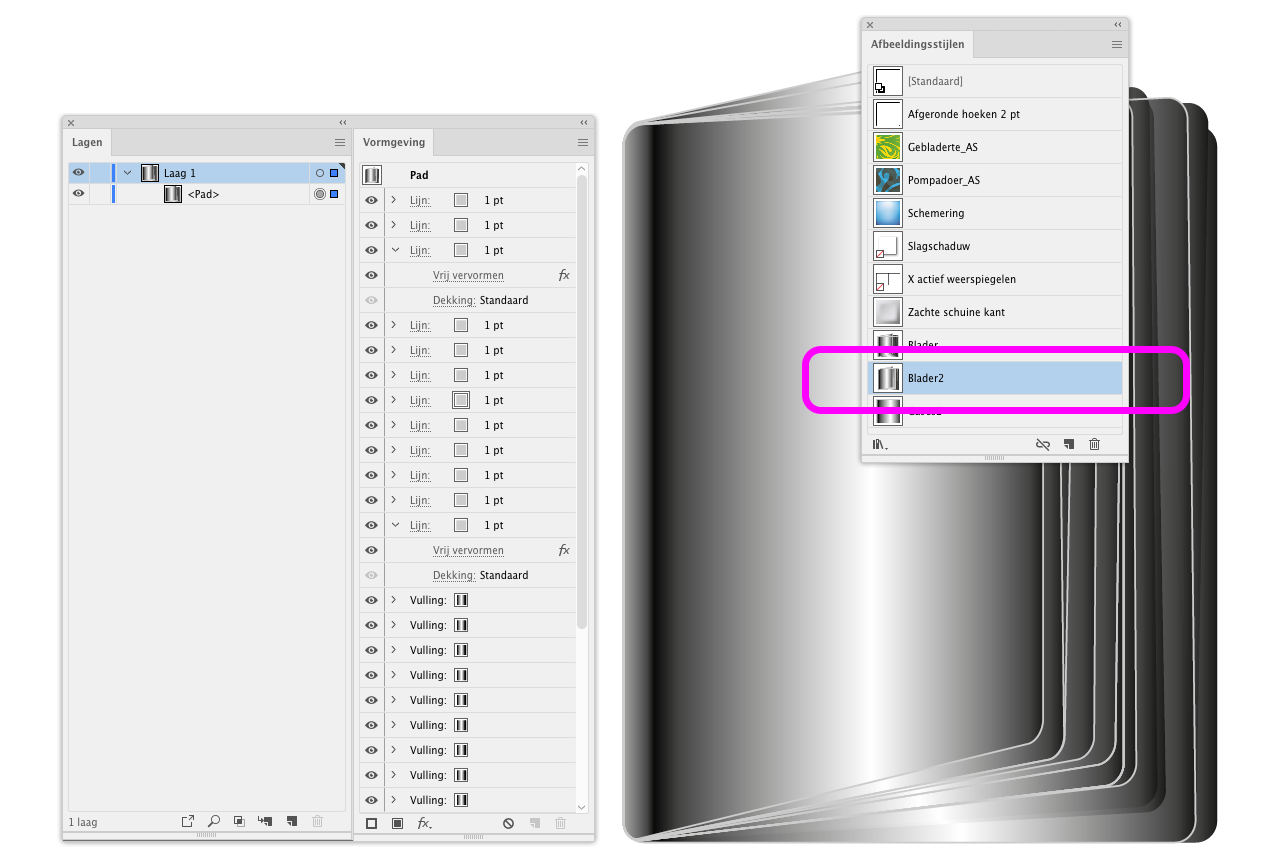Open graphic styles library menu icon

pyautogui.click(x=880, y=445)
